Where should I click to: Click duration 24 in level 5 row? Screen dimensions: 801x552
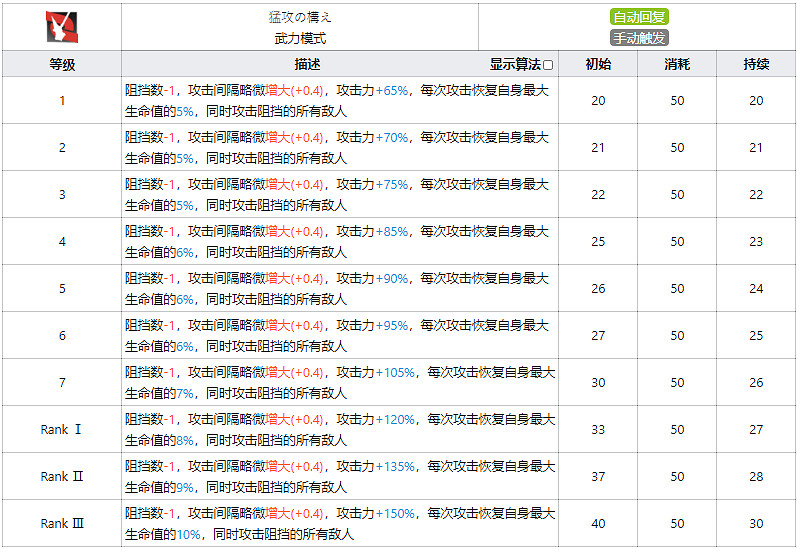pos(756,289)
